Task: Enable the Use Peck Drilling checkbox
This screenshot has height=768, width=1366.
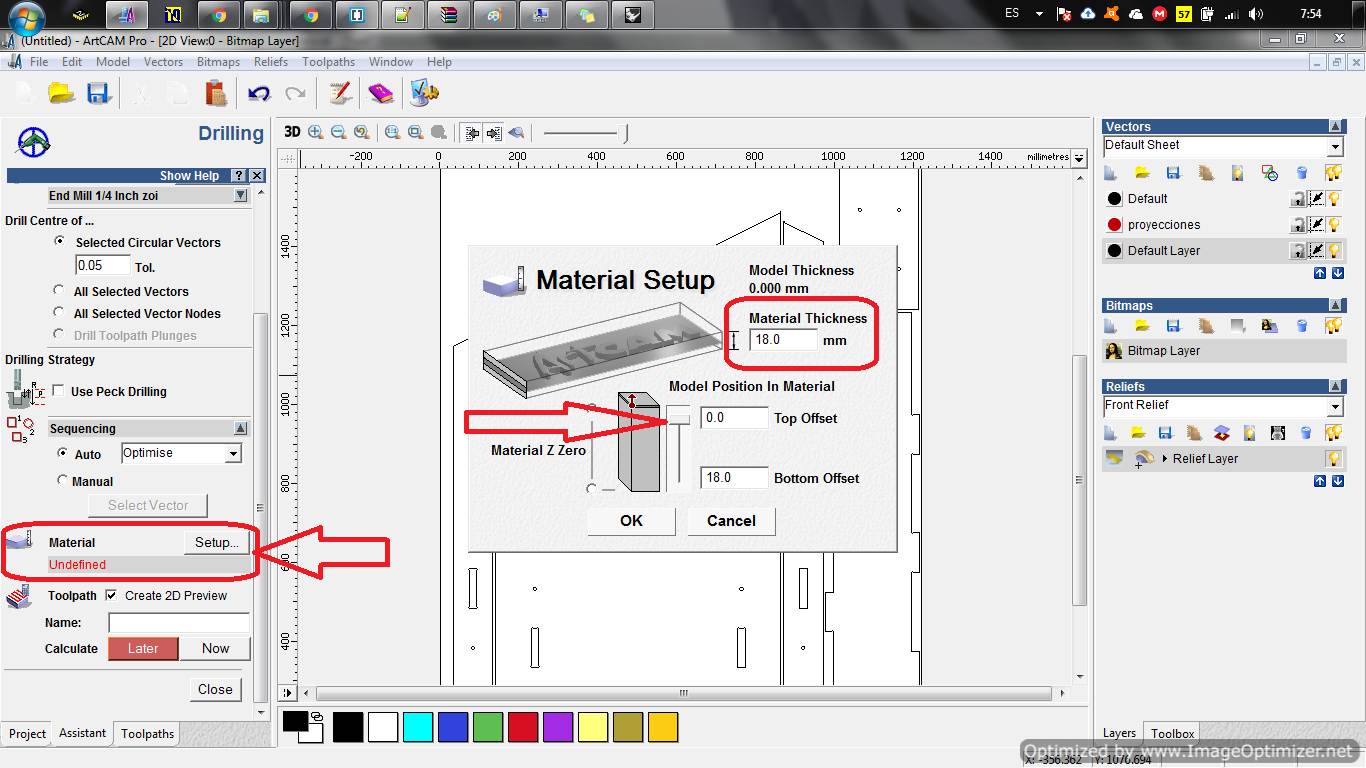Action: coord(58,391)
